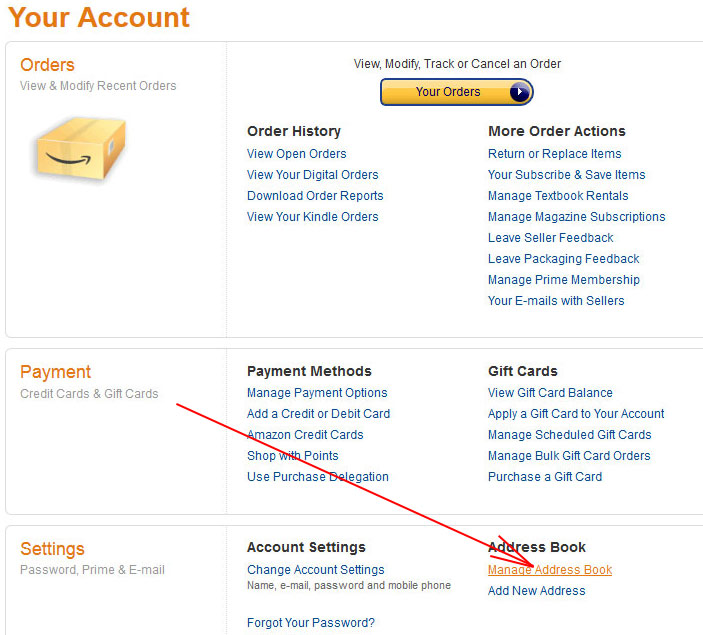
Task: Check View Gift Card Balance
Action: [x=550, y=393]
